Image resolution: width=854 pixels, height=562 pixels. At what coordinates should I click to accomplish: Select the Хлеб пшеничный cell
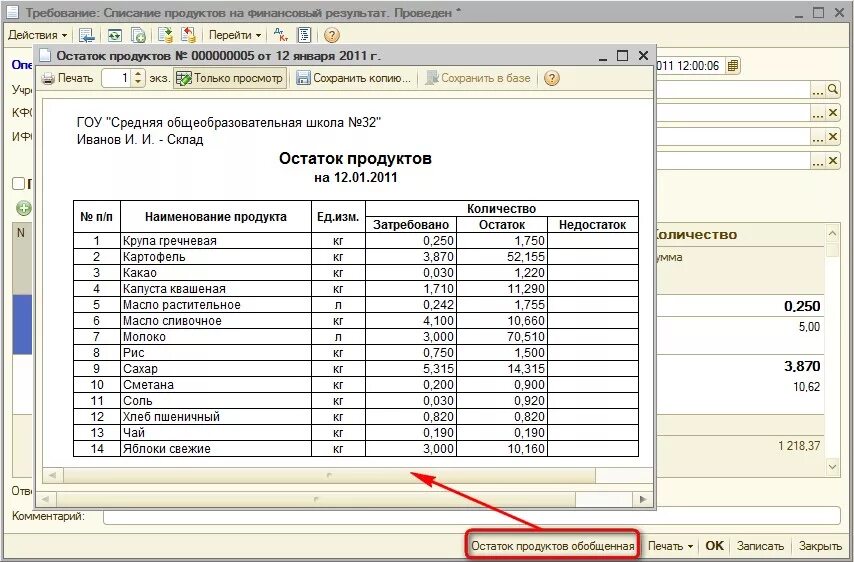coord(216,417)
